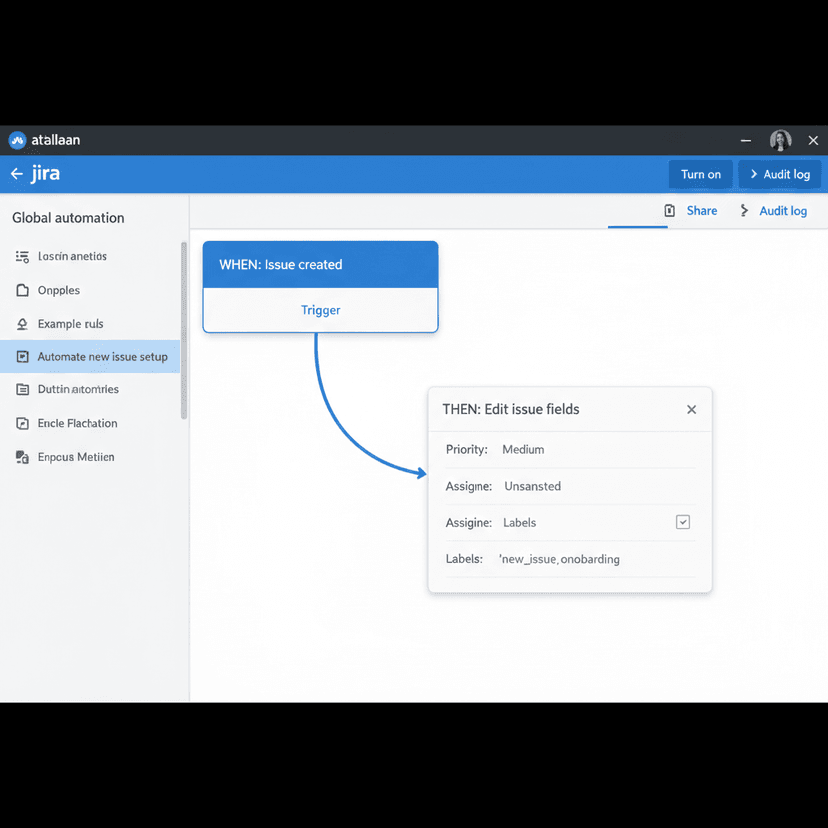
Task: Click the lightning icon next to Audit log
Action: click(x=744, y=211)
